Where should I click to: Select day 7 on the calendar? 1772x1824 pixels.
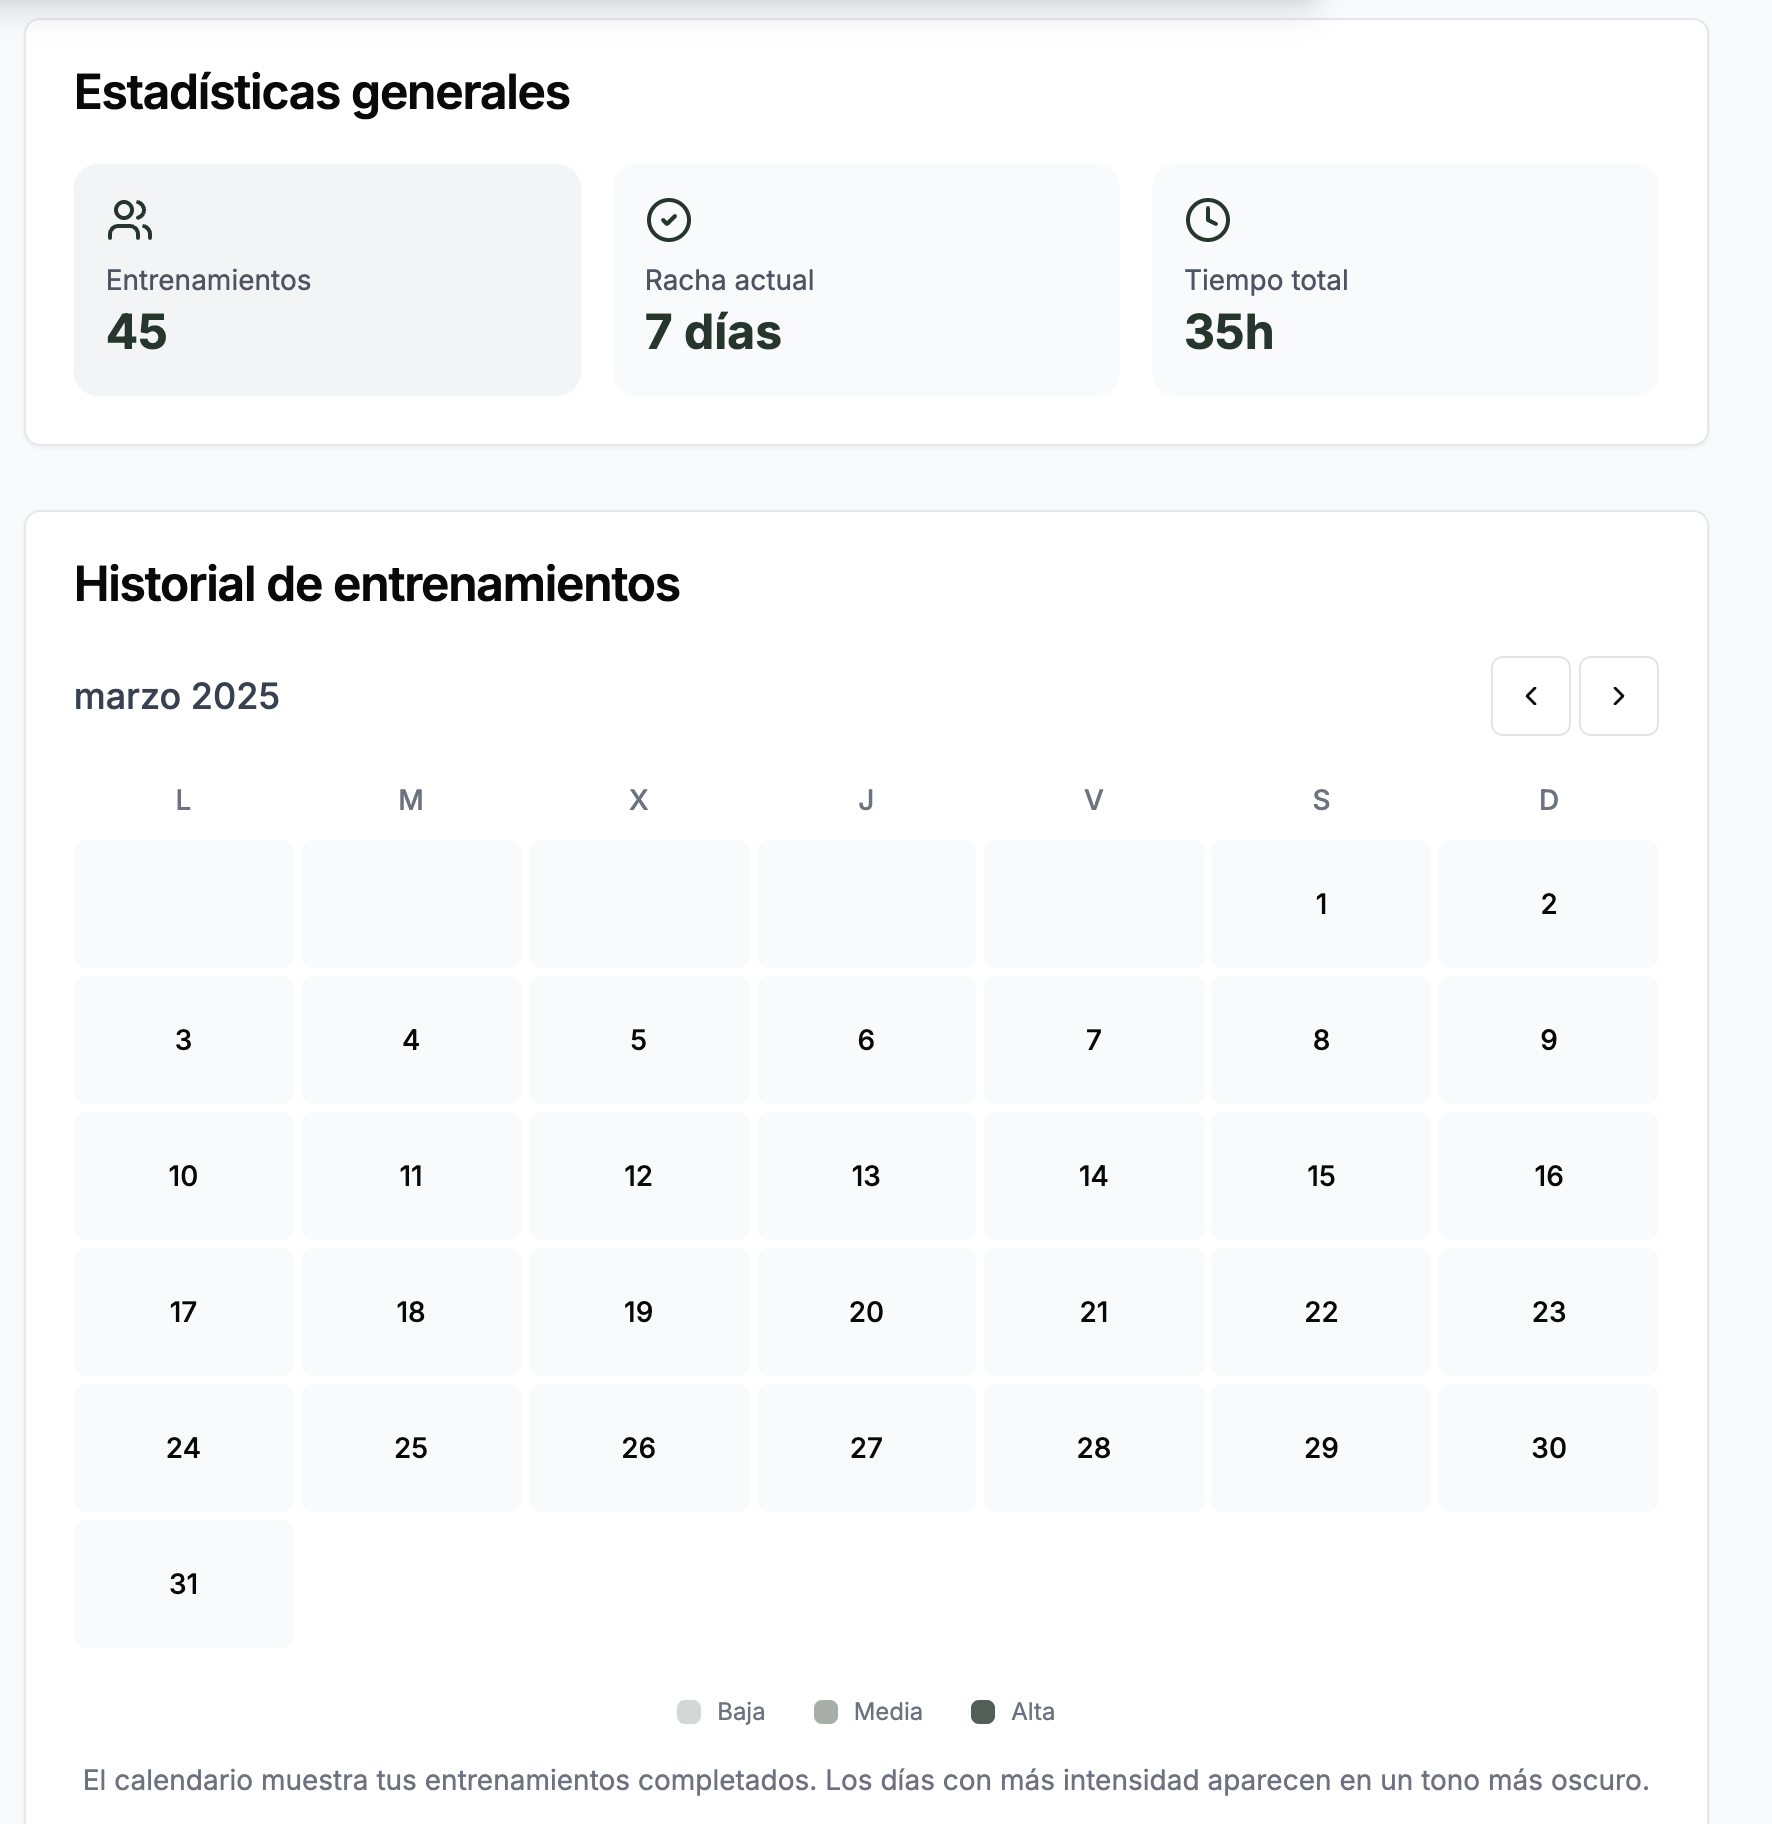[1094, 1040]
